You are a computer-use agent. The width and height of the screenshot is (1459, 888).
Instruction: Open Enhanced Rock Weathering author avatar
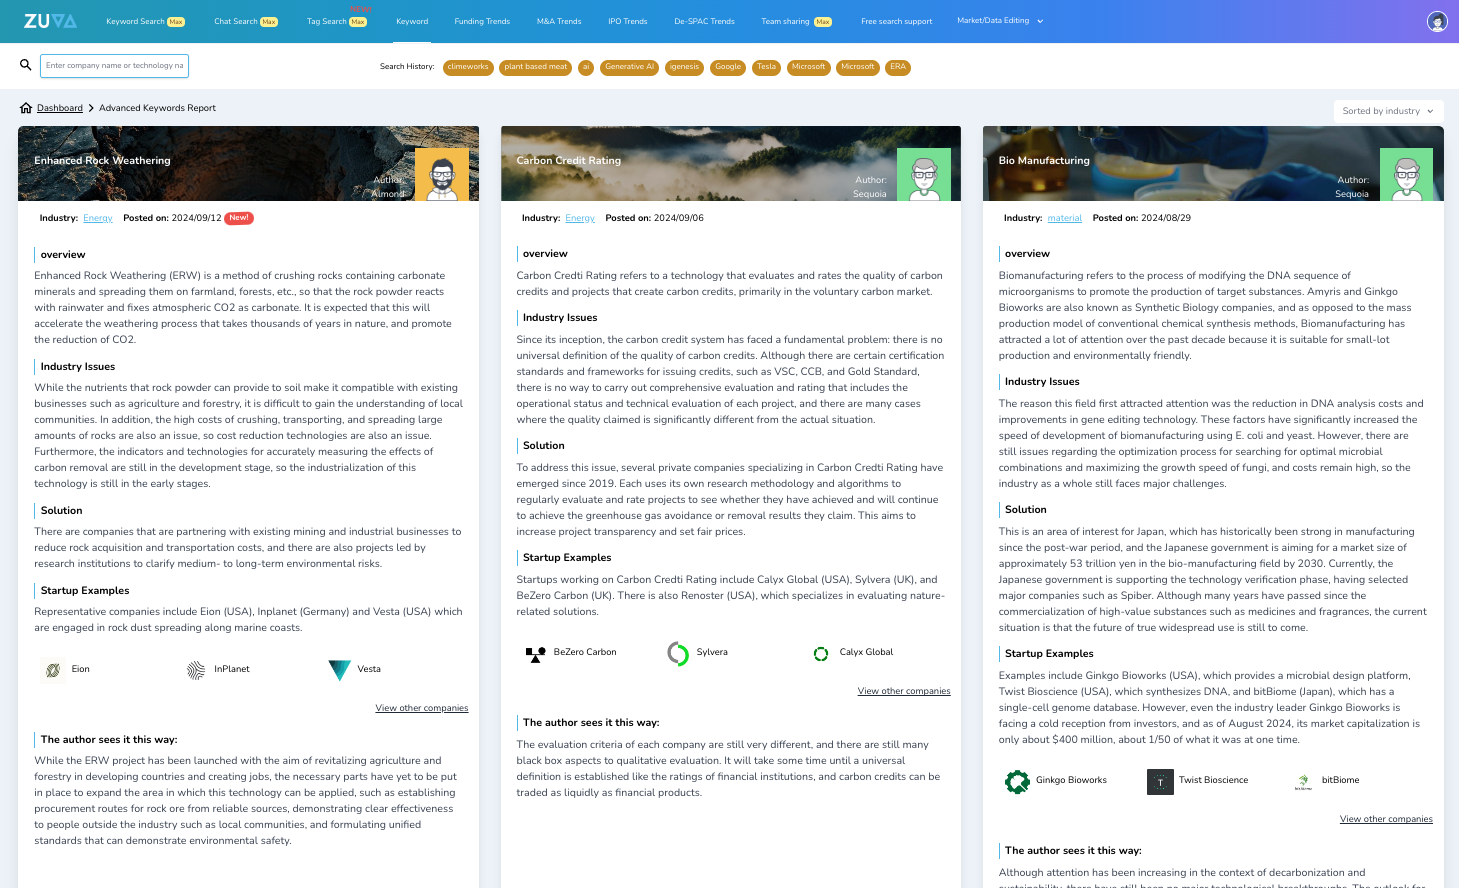pos(441,175)
